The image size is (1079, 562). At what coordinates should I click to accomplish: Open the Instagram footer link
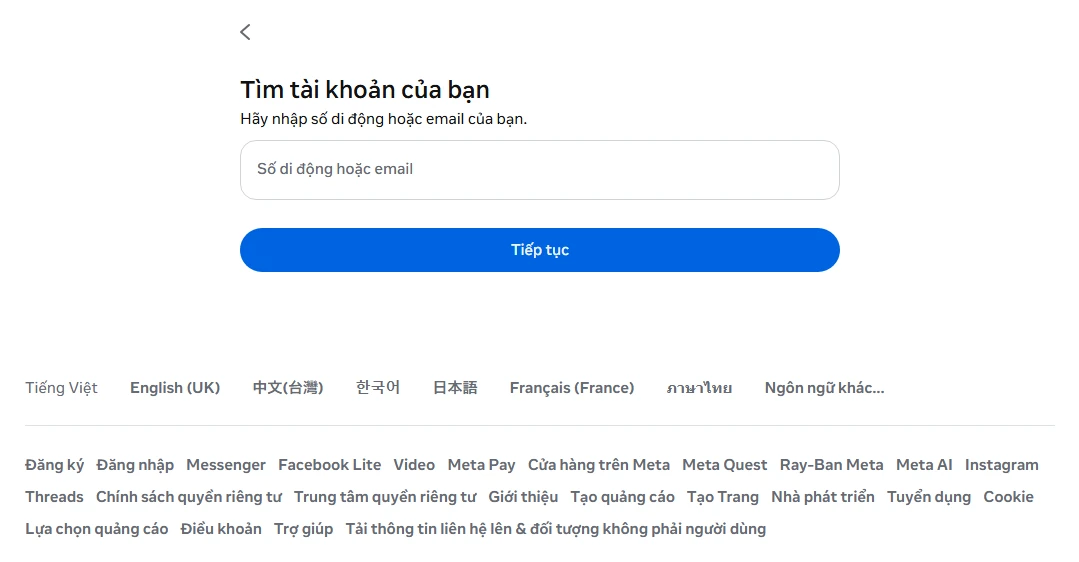[x=1001, y=465]
